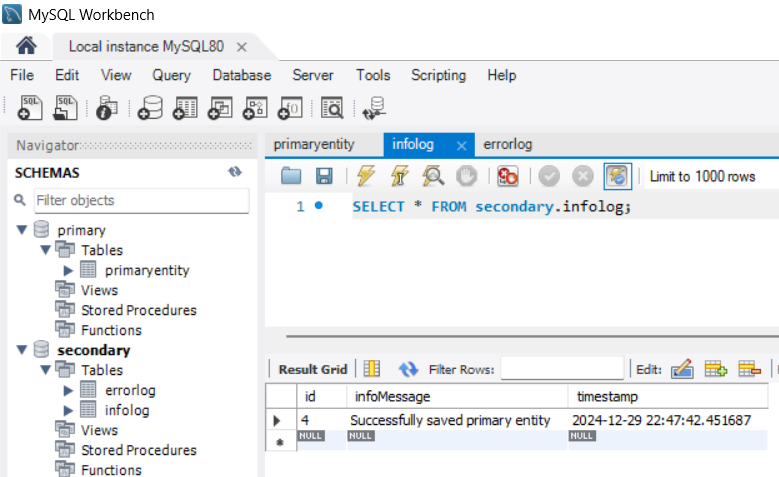Run EXPLAIN on the current statement
Screen dimensions: 779x477
click(x=433, y=176)
